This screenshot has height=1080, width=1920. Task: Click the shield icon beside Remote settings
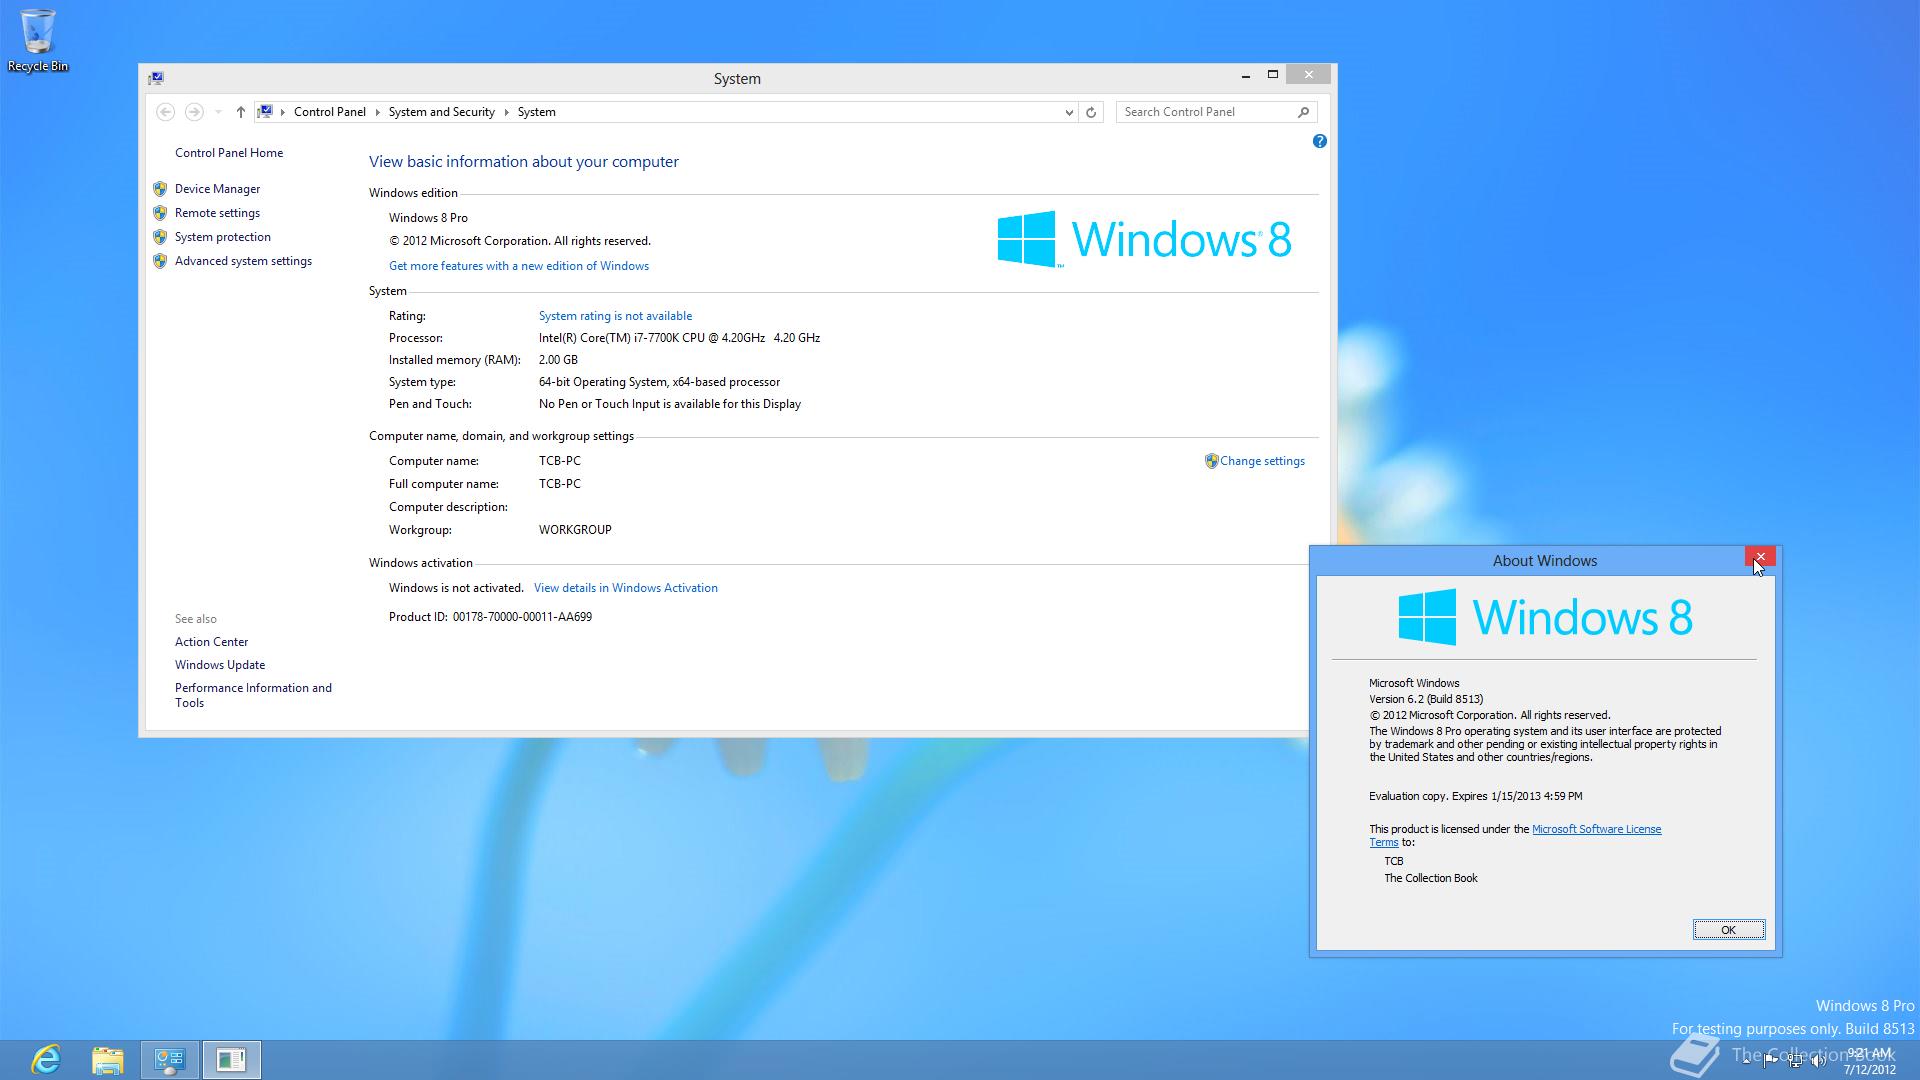(160, 213)
